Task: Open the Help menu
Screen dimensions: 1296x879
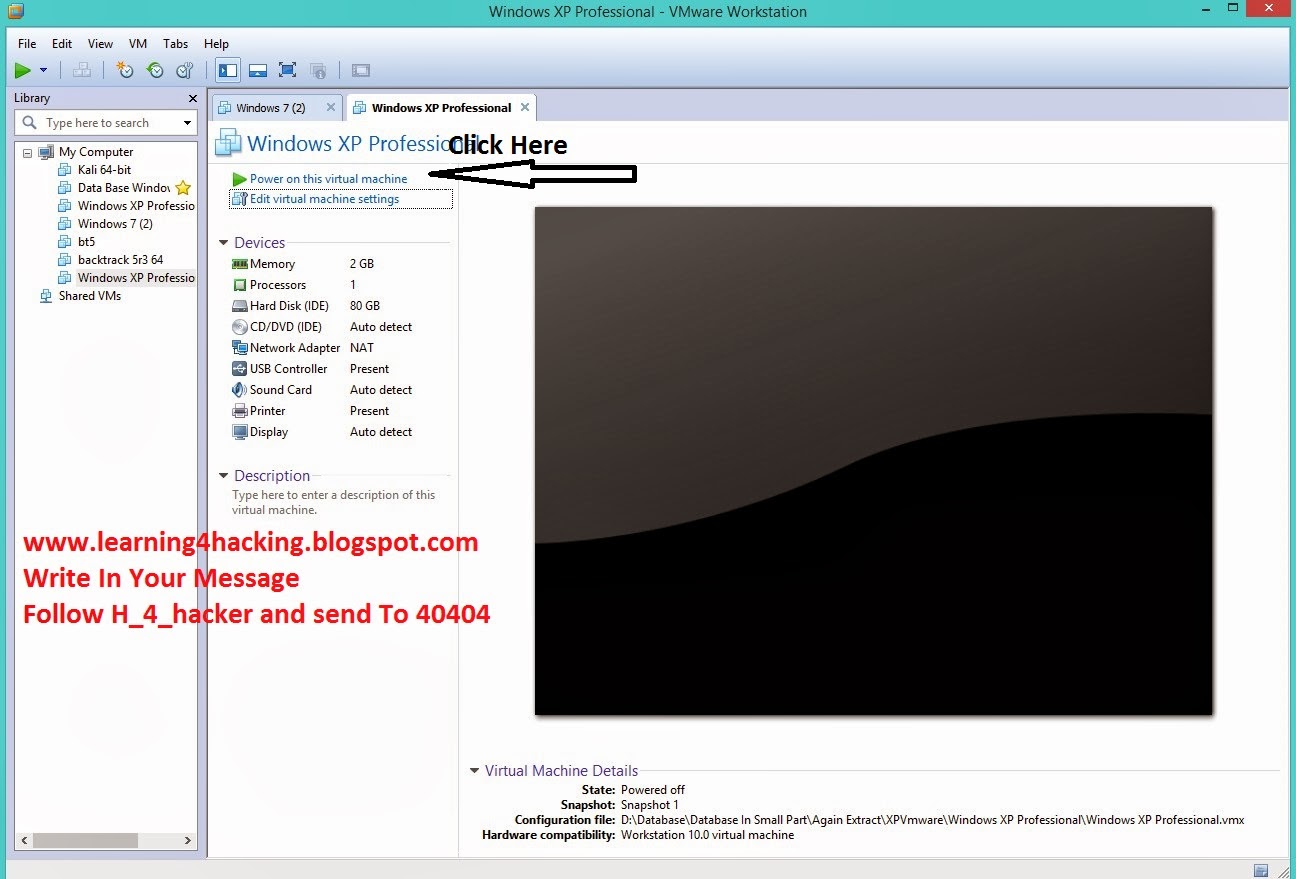Action: pos(216,44)
